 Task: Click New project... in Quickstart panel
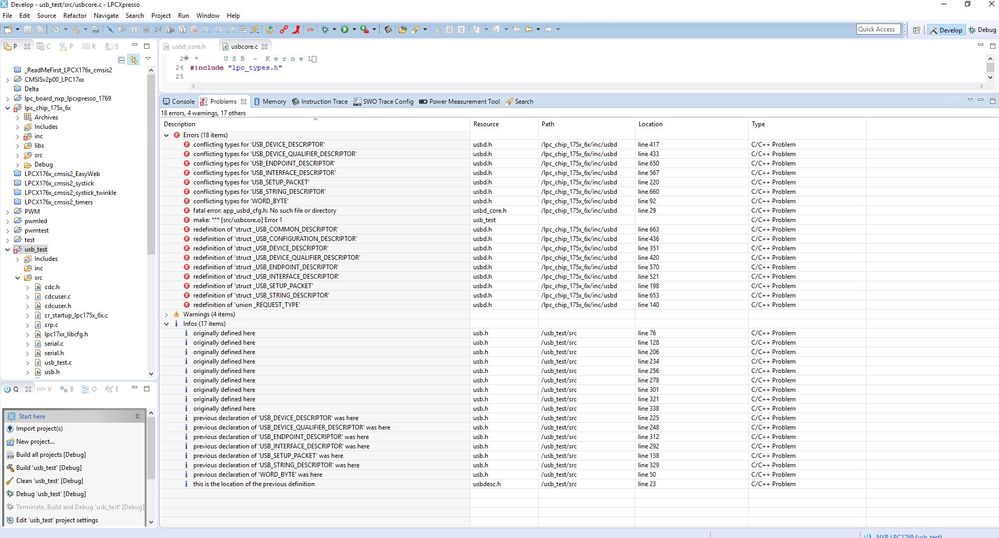point(35,441)
